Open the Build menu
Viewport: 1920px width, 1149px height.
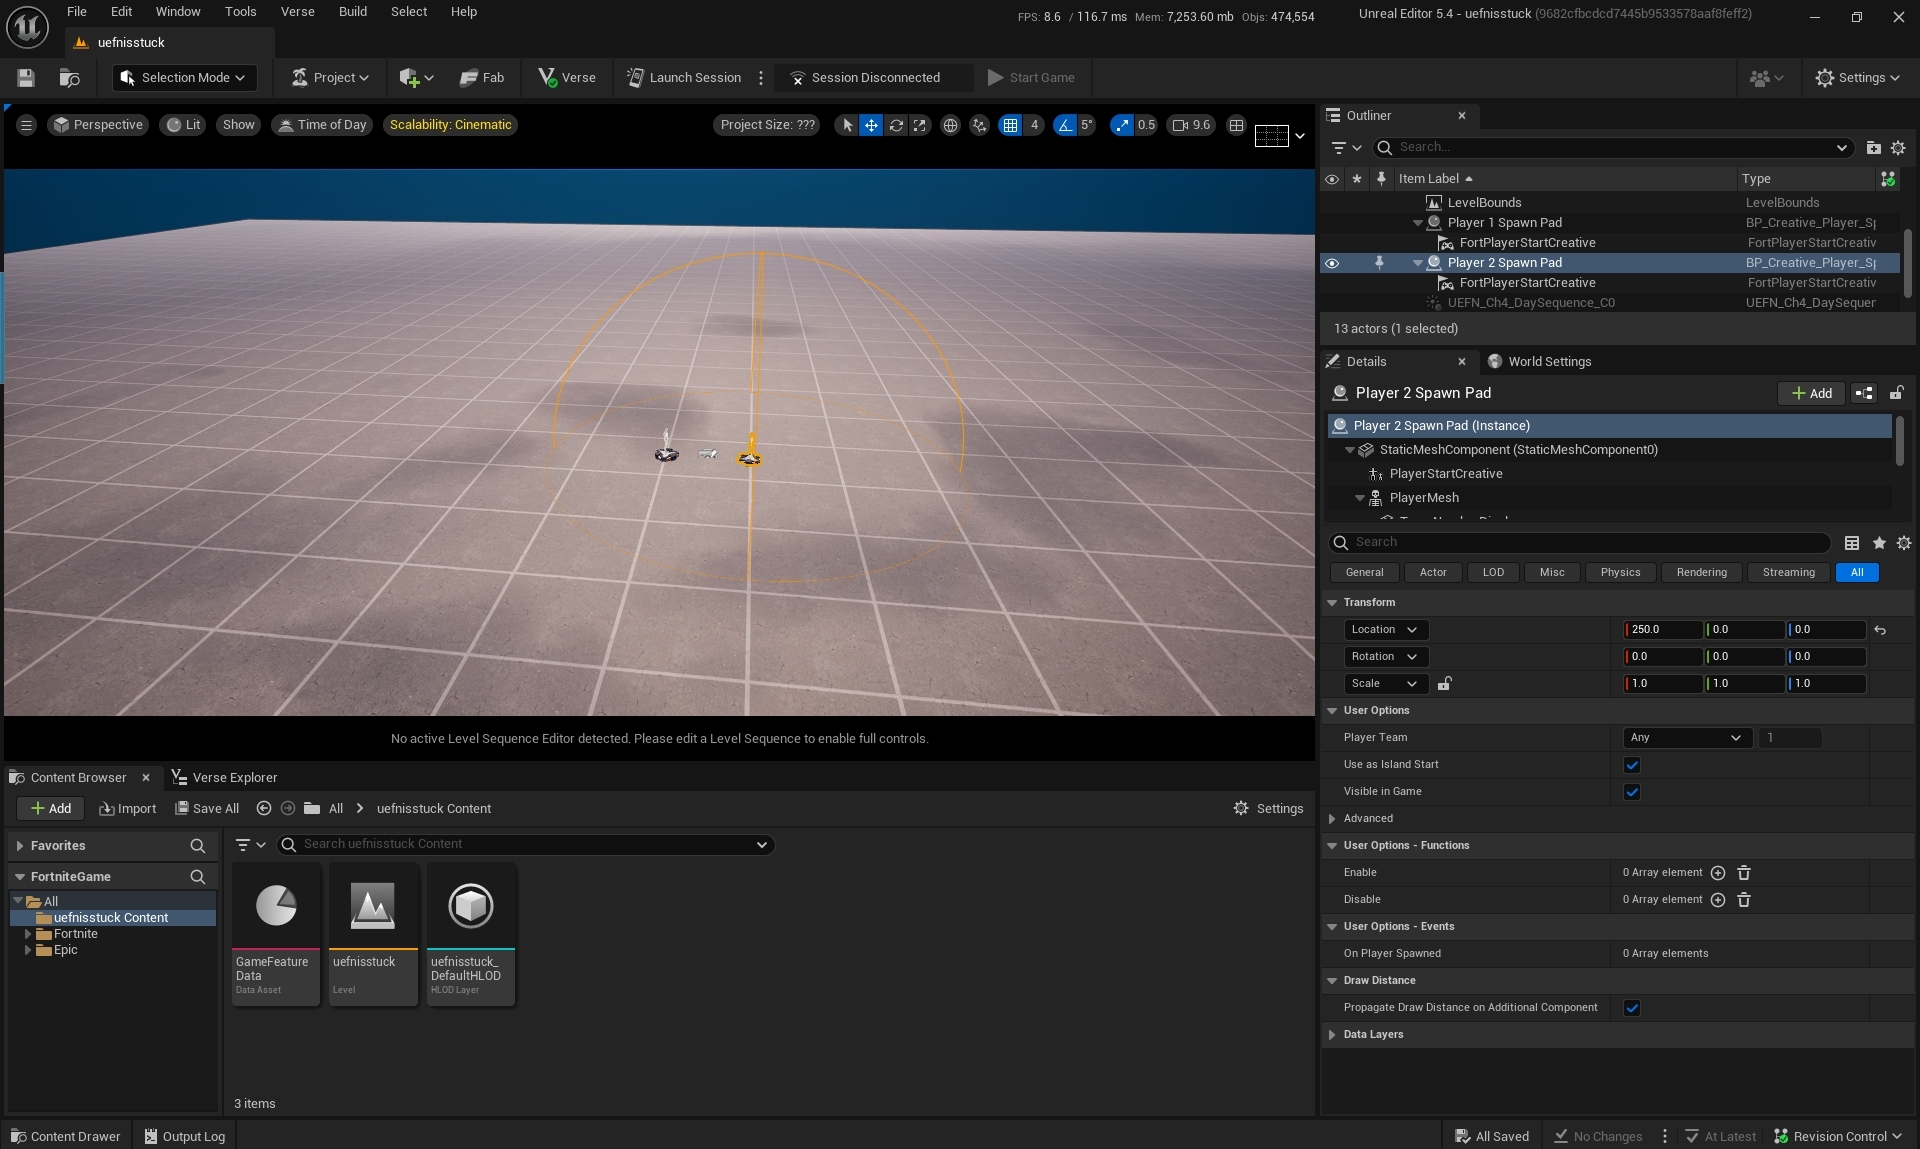tap(352, 12)
